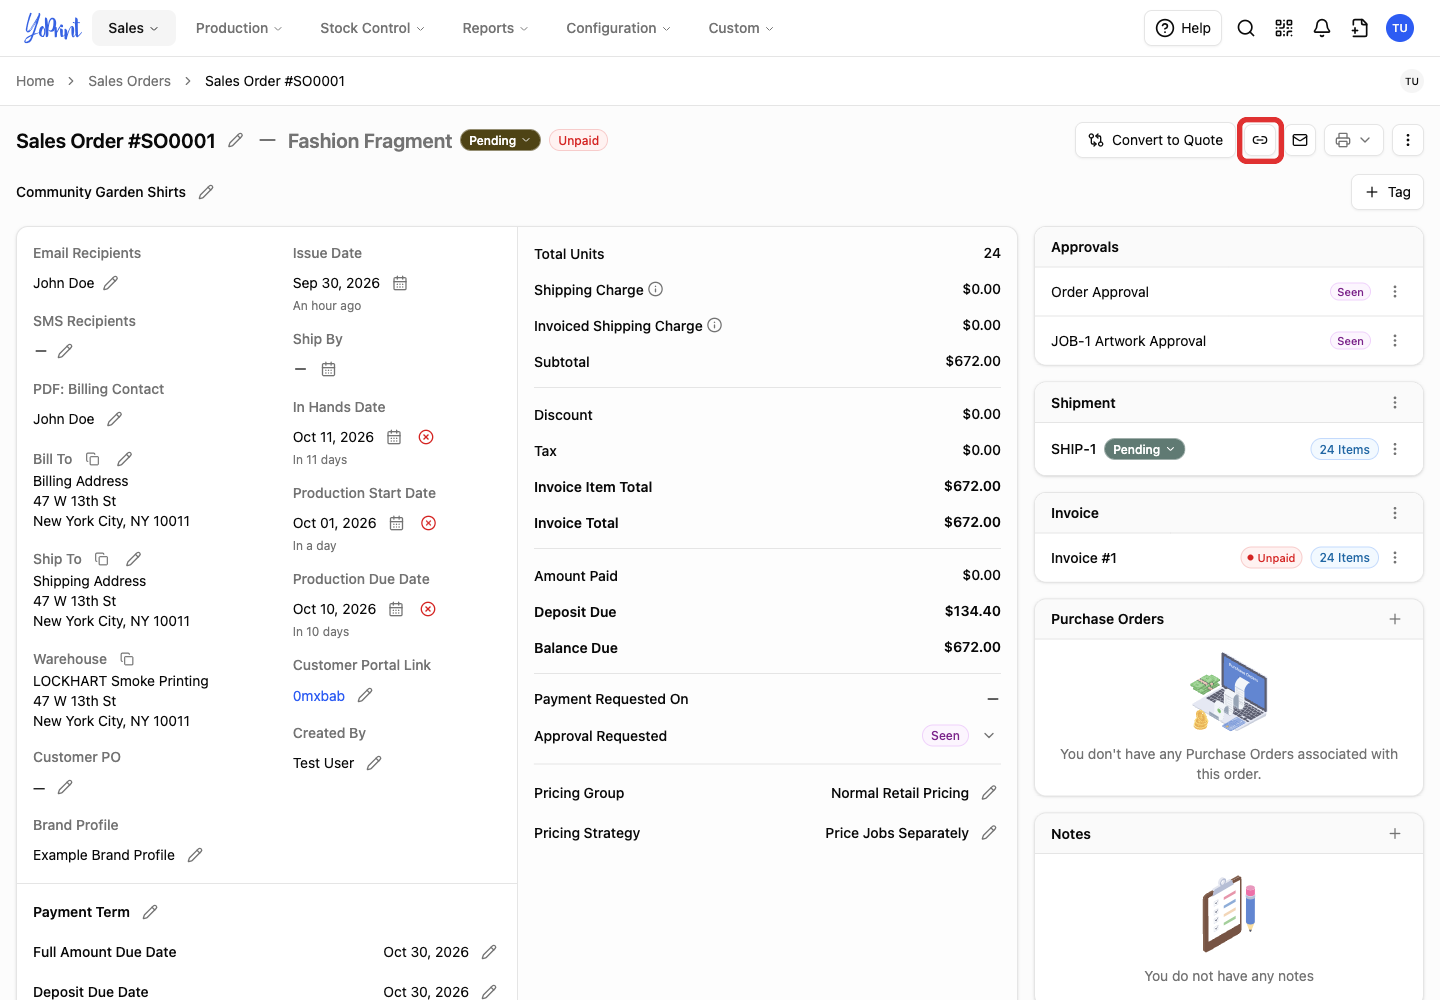Add a new Purchase Order
This screenshot has width=1440, height=1000.
[1395, 619]
